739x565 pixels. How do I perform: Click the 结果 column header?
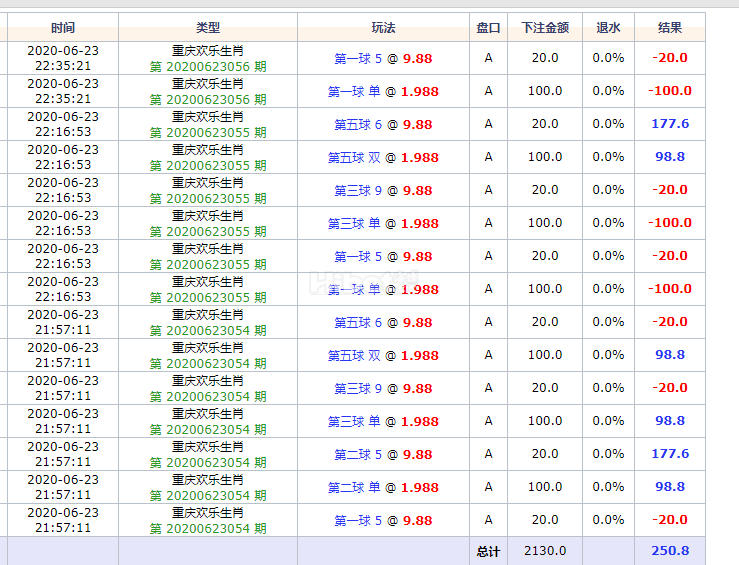(x=670, y=28)
